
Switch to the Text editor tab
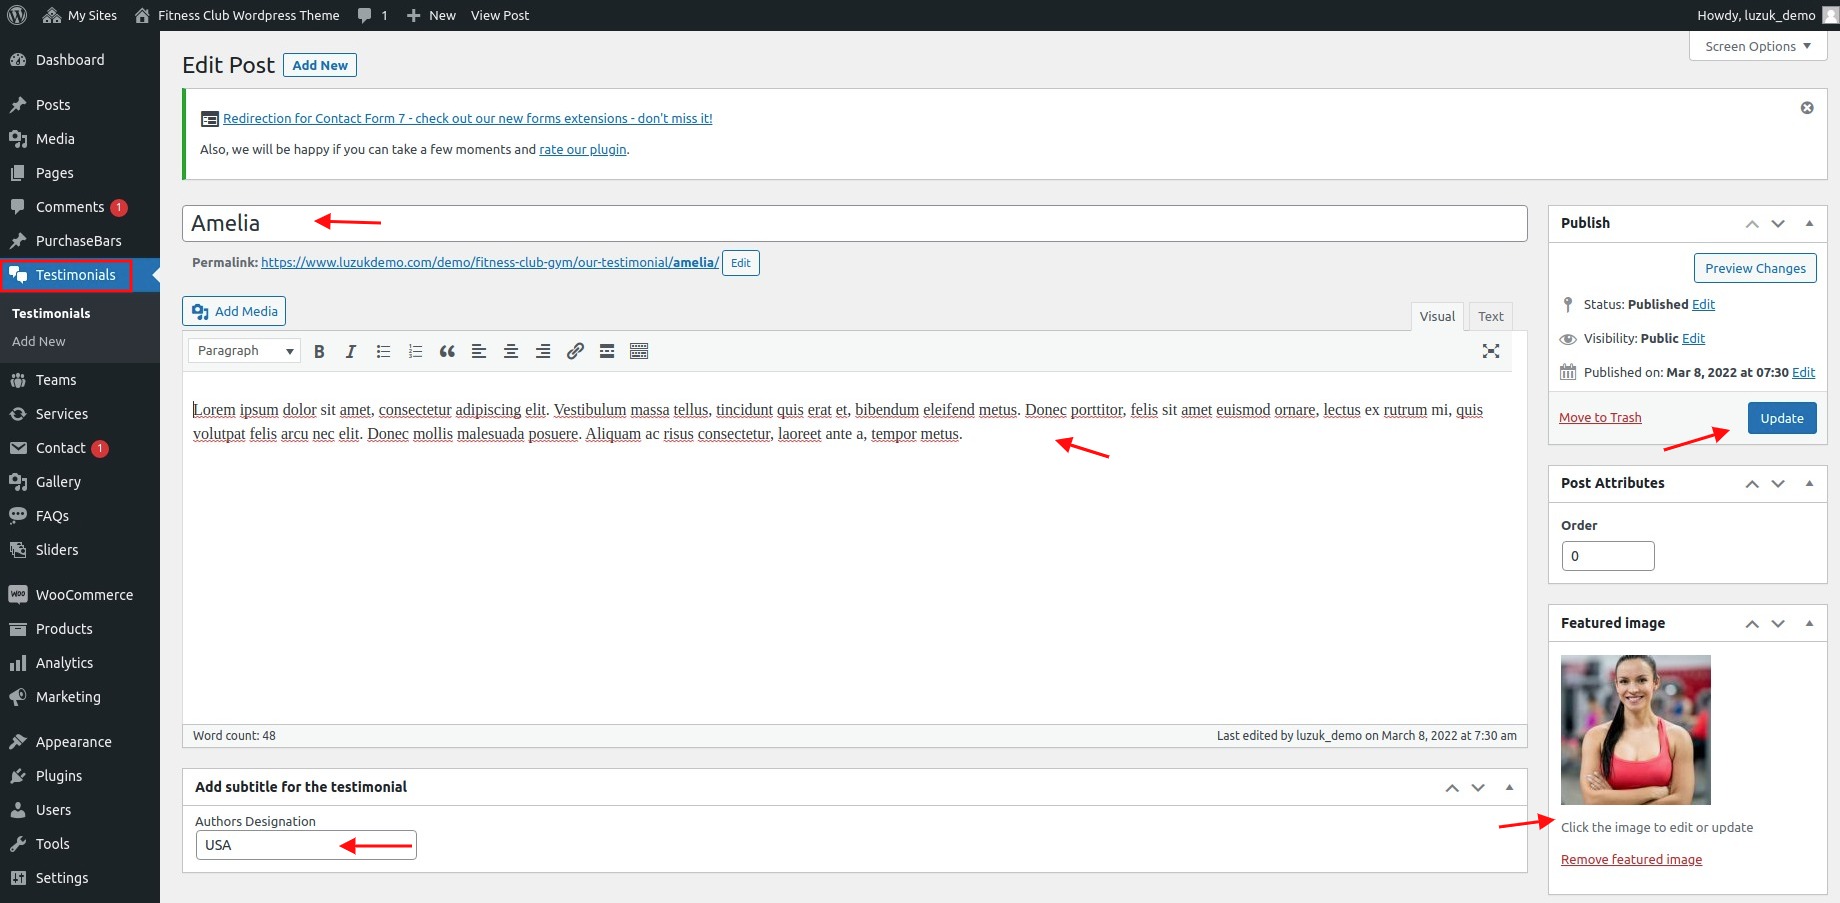(x=1490, y=316)
